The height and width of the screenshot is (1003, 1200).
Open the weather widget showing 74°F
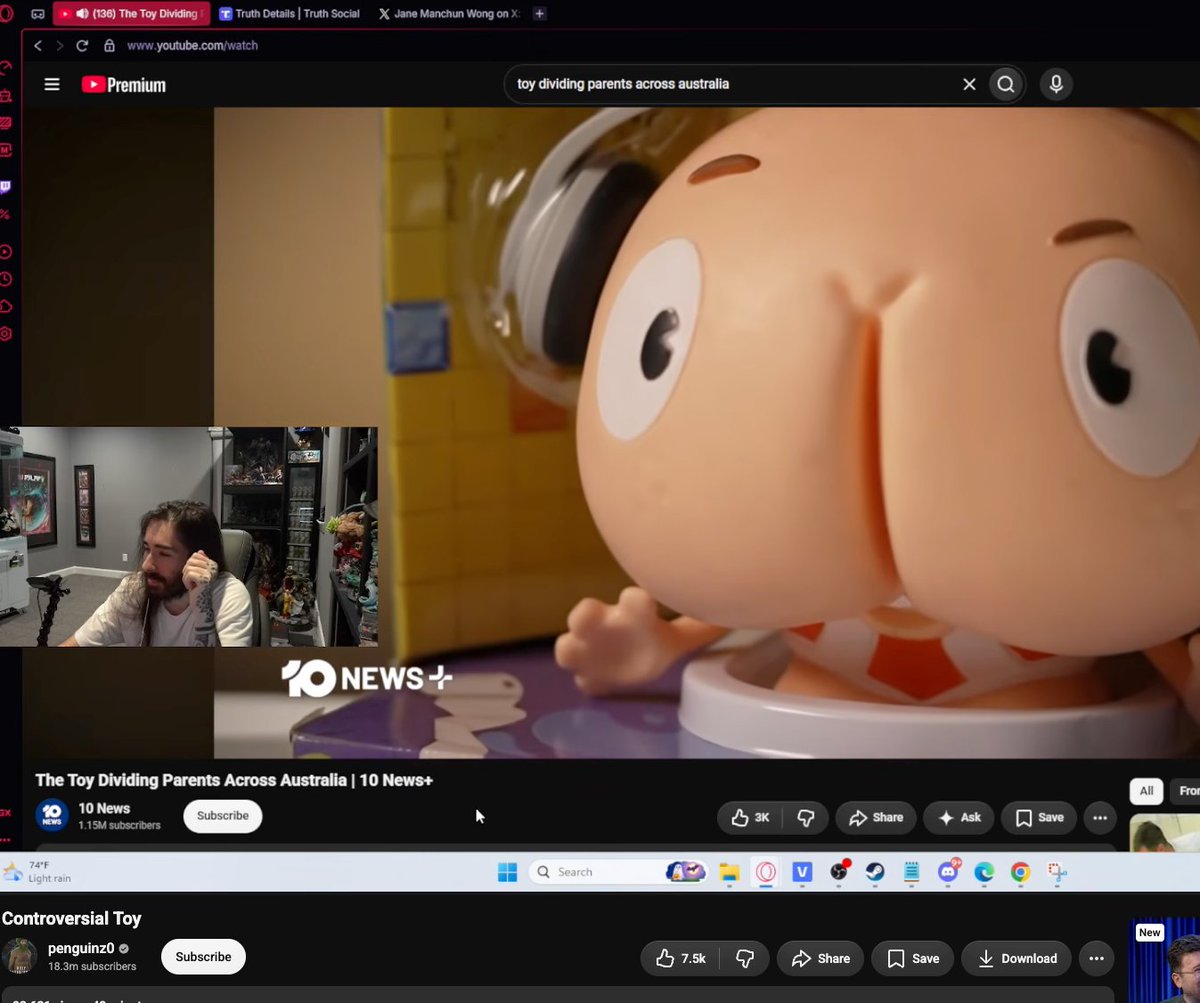pos(38,871)
